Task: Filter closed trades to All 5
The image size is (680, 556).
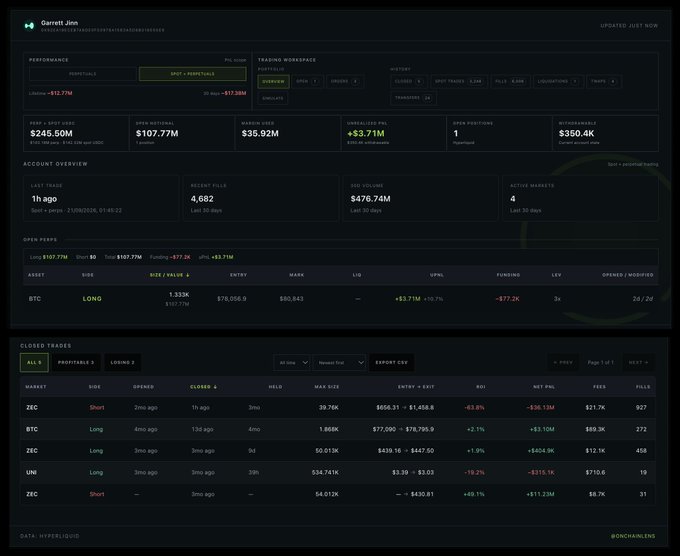Action: [34, 363]
